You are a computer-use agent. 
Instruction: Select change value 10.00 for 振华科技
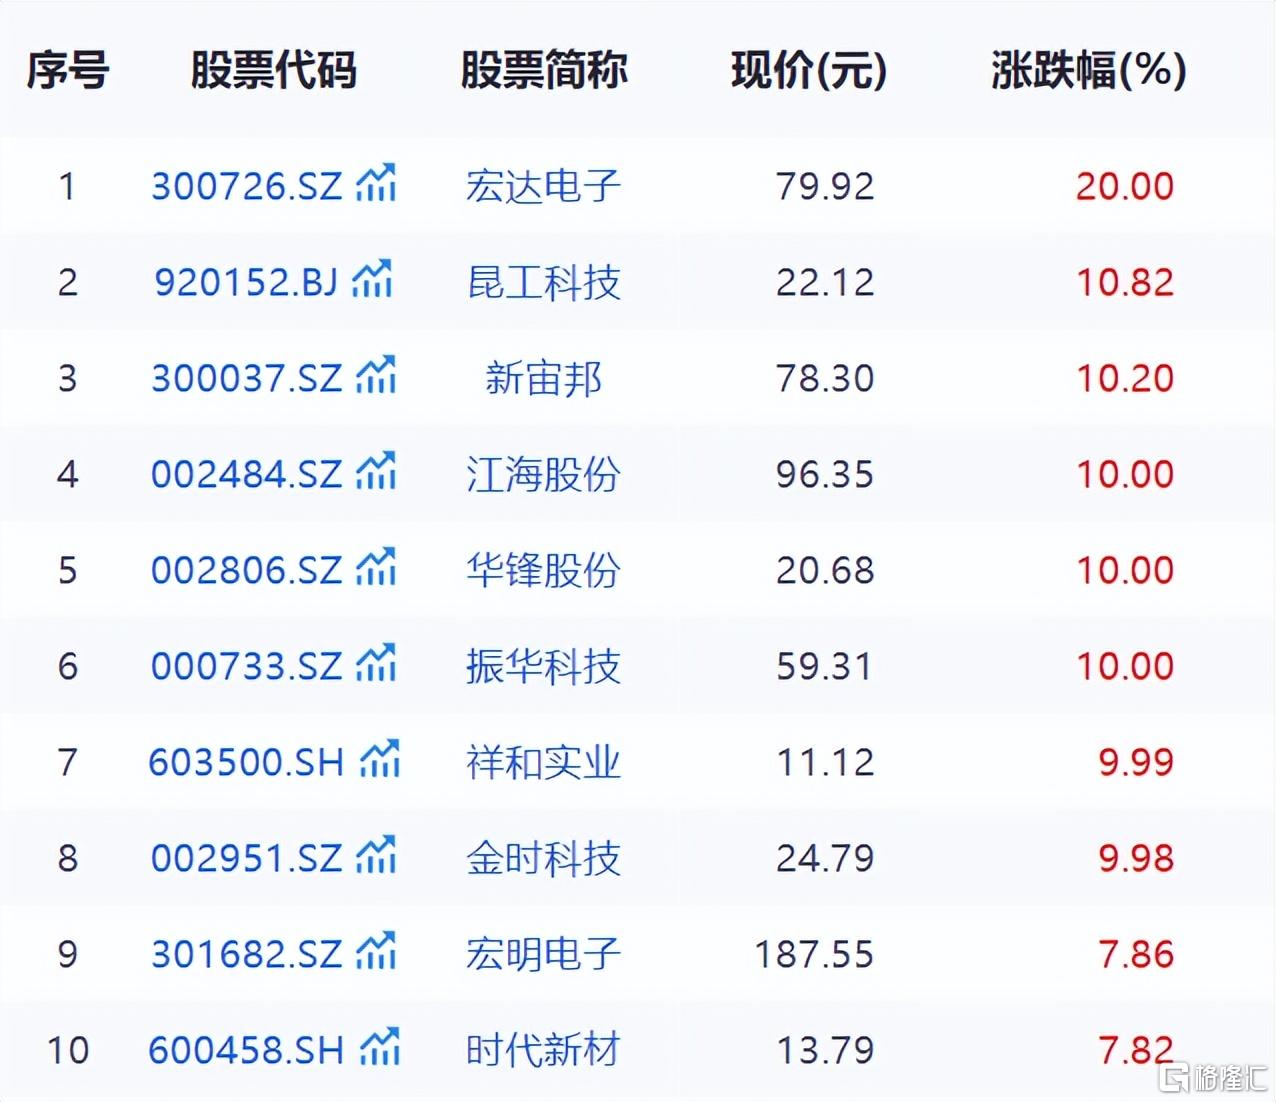coord(1125,666)
